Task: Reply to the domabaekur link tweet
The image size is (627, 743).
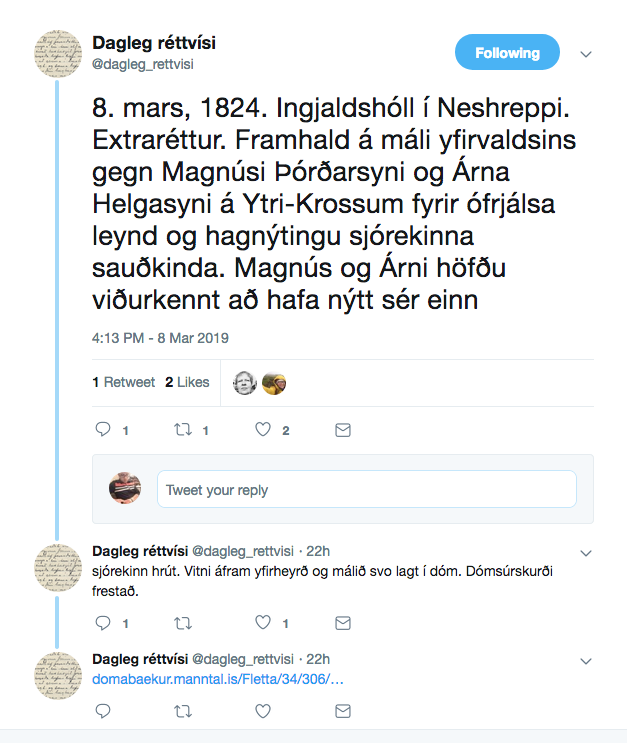Action: (x=101, y=711)
